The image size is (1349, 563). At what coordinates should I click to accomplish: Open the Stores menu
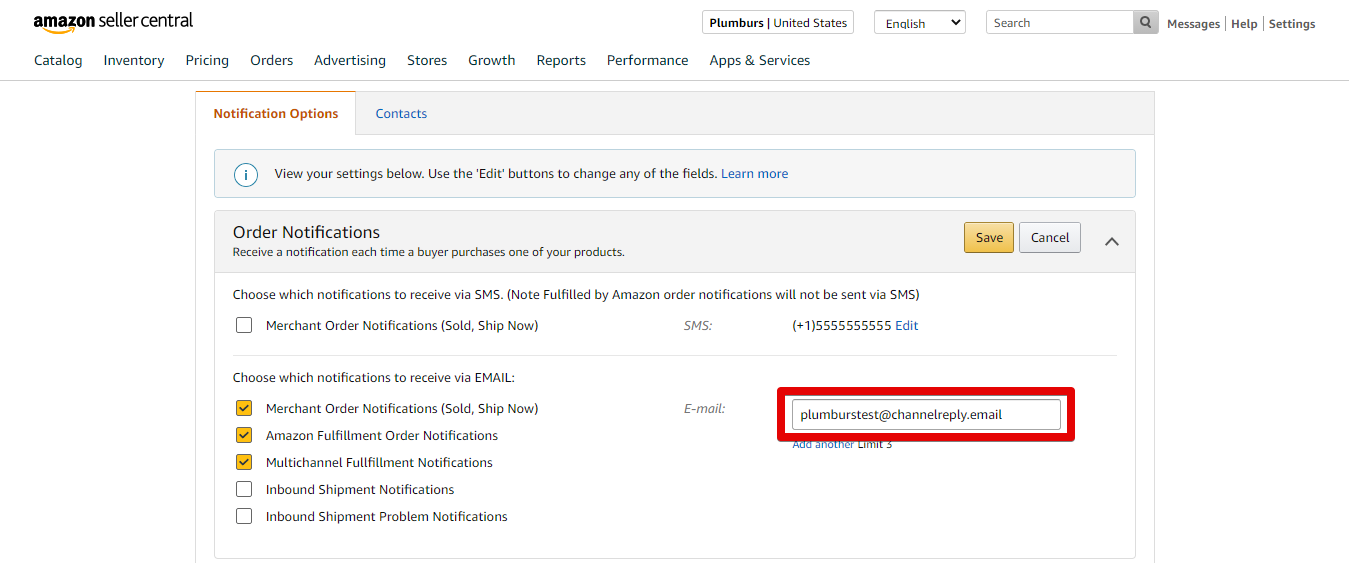pyautogui.click(x=427, y=60)
